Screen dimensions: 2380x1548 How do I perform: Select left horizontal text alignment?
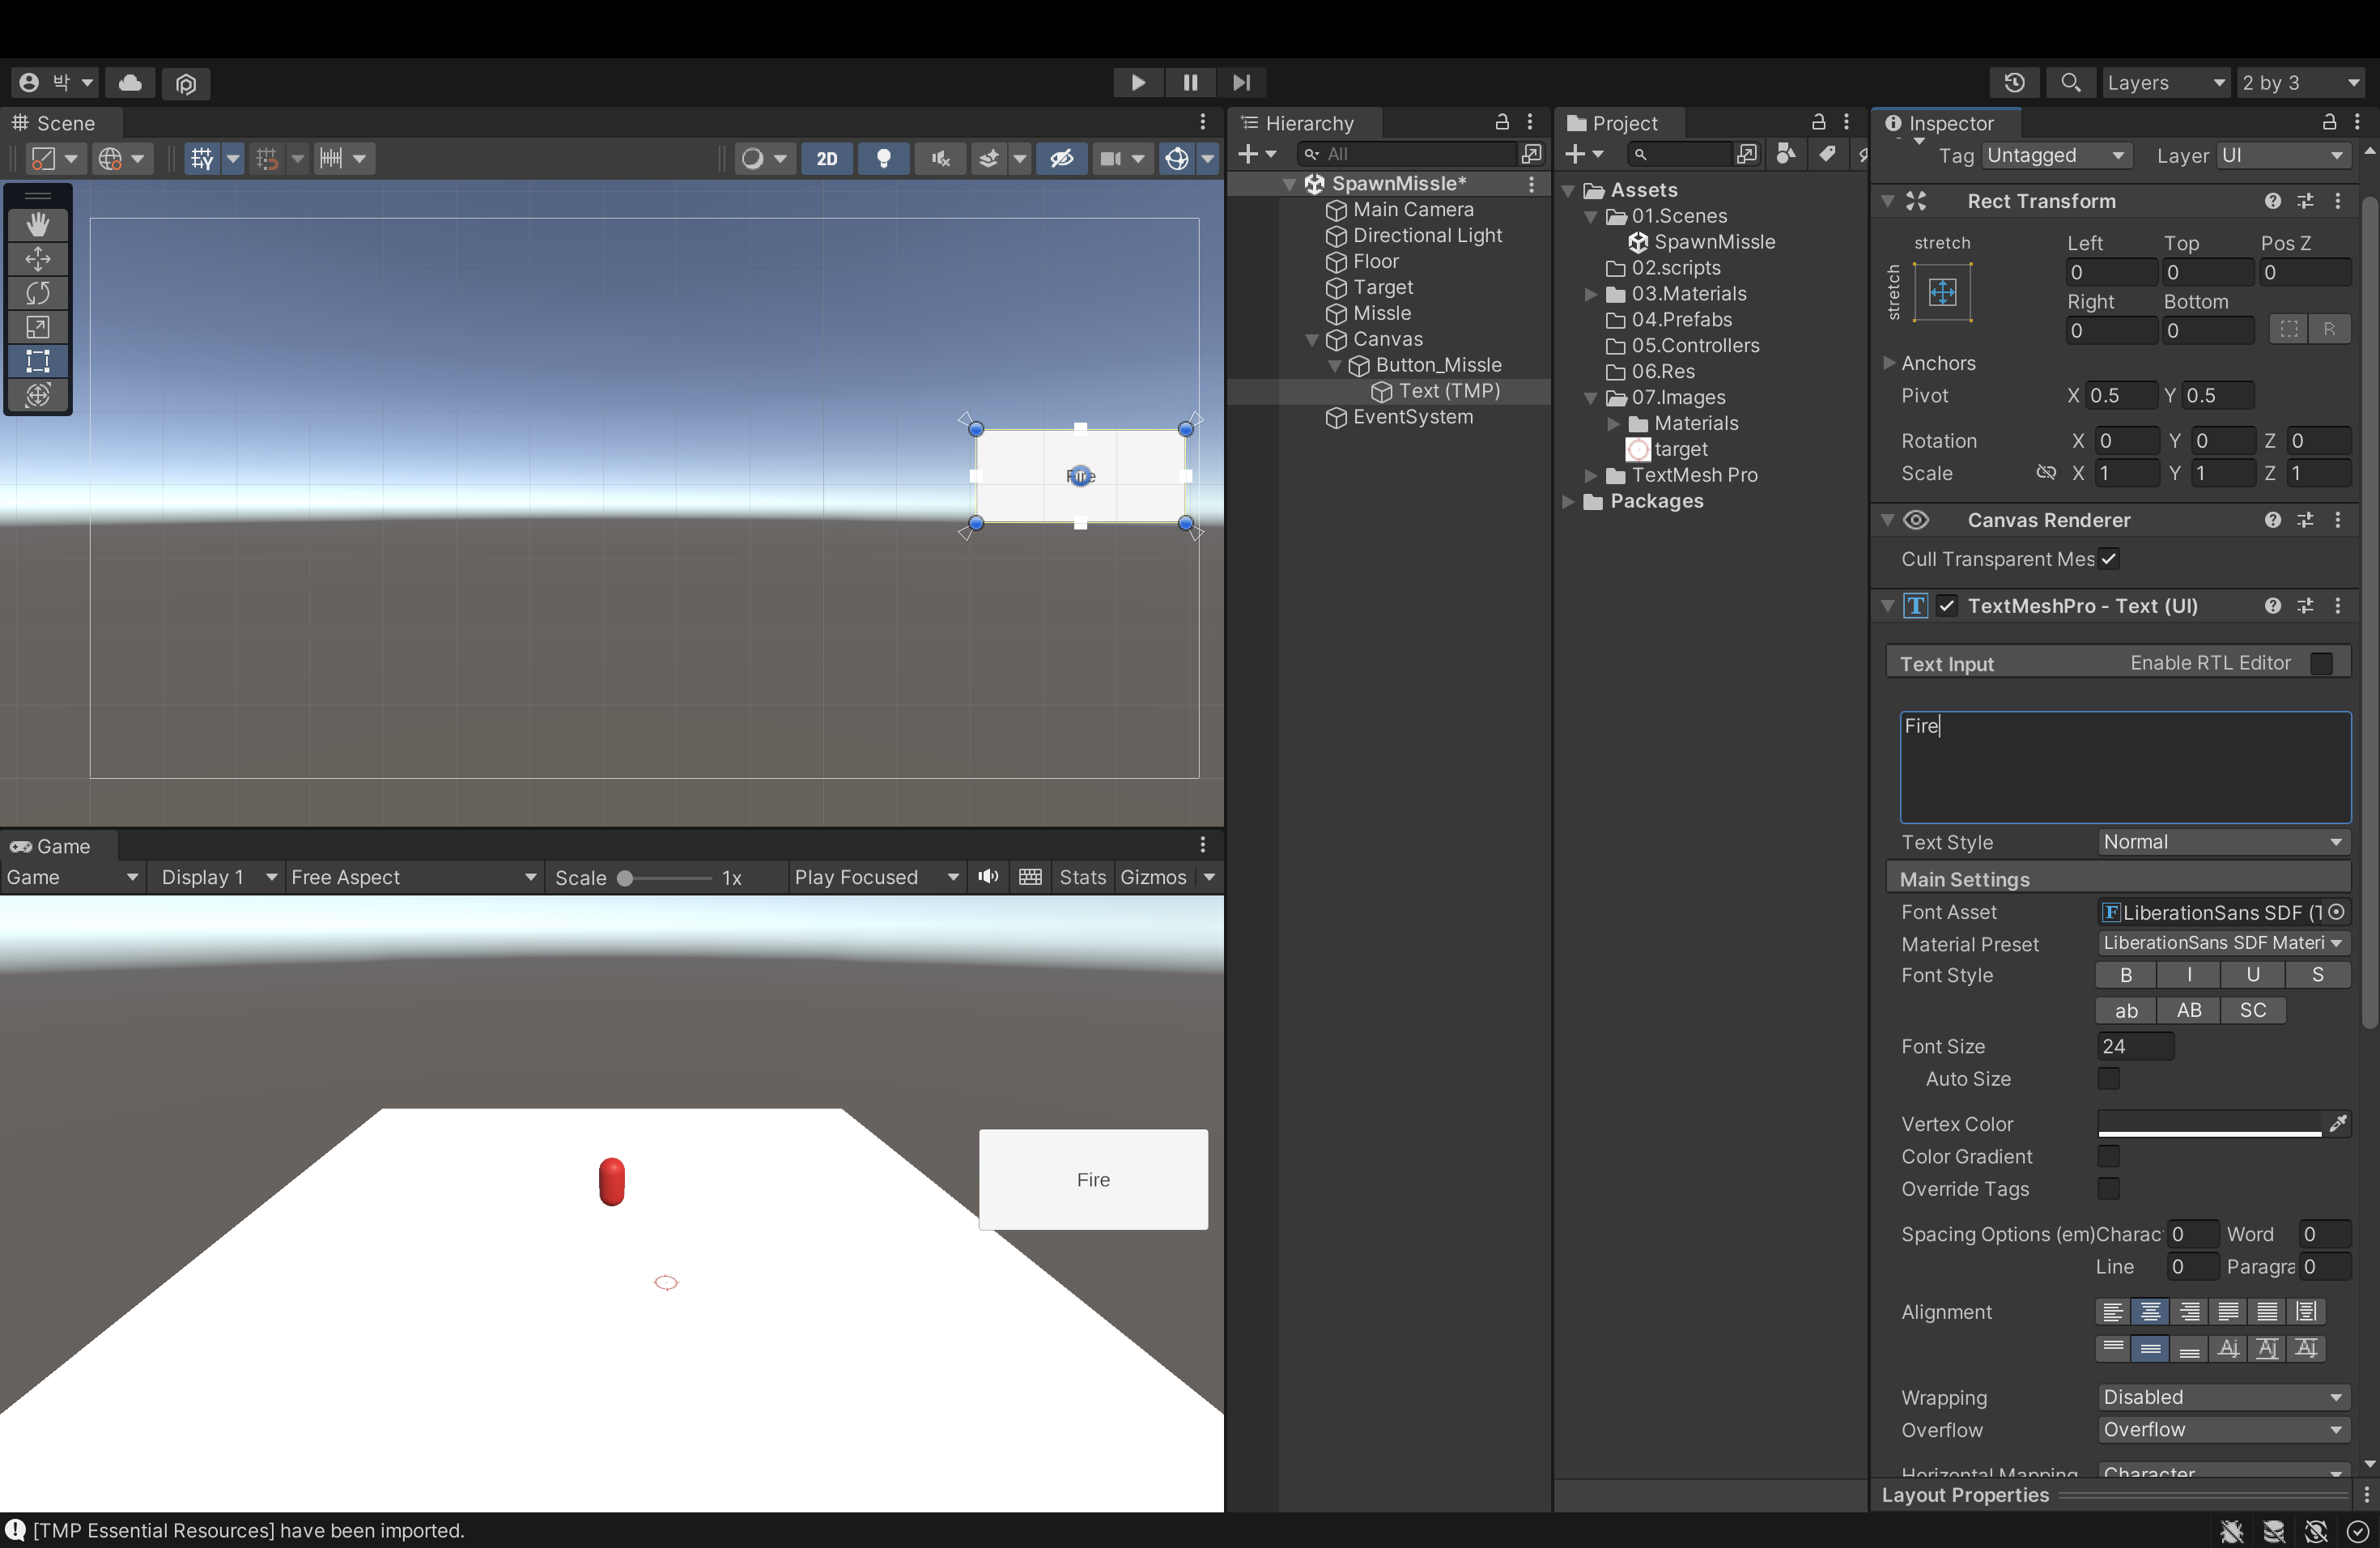coord(2112,1312)
